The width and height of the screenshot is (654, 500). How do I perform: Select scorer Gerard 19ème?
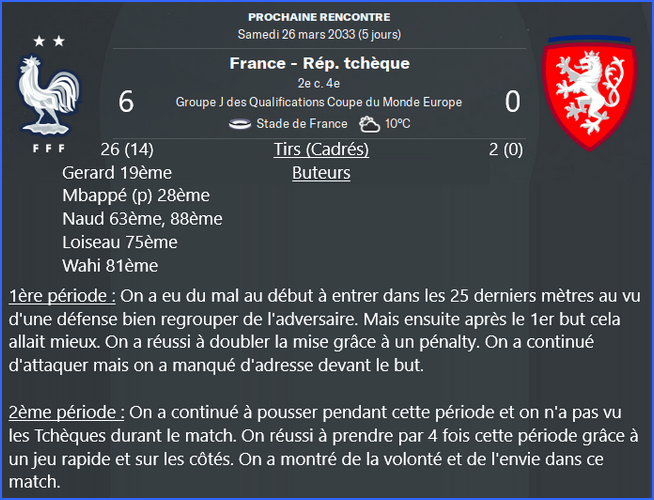pos(117,173)
